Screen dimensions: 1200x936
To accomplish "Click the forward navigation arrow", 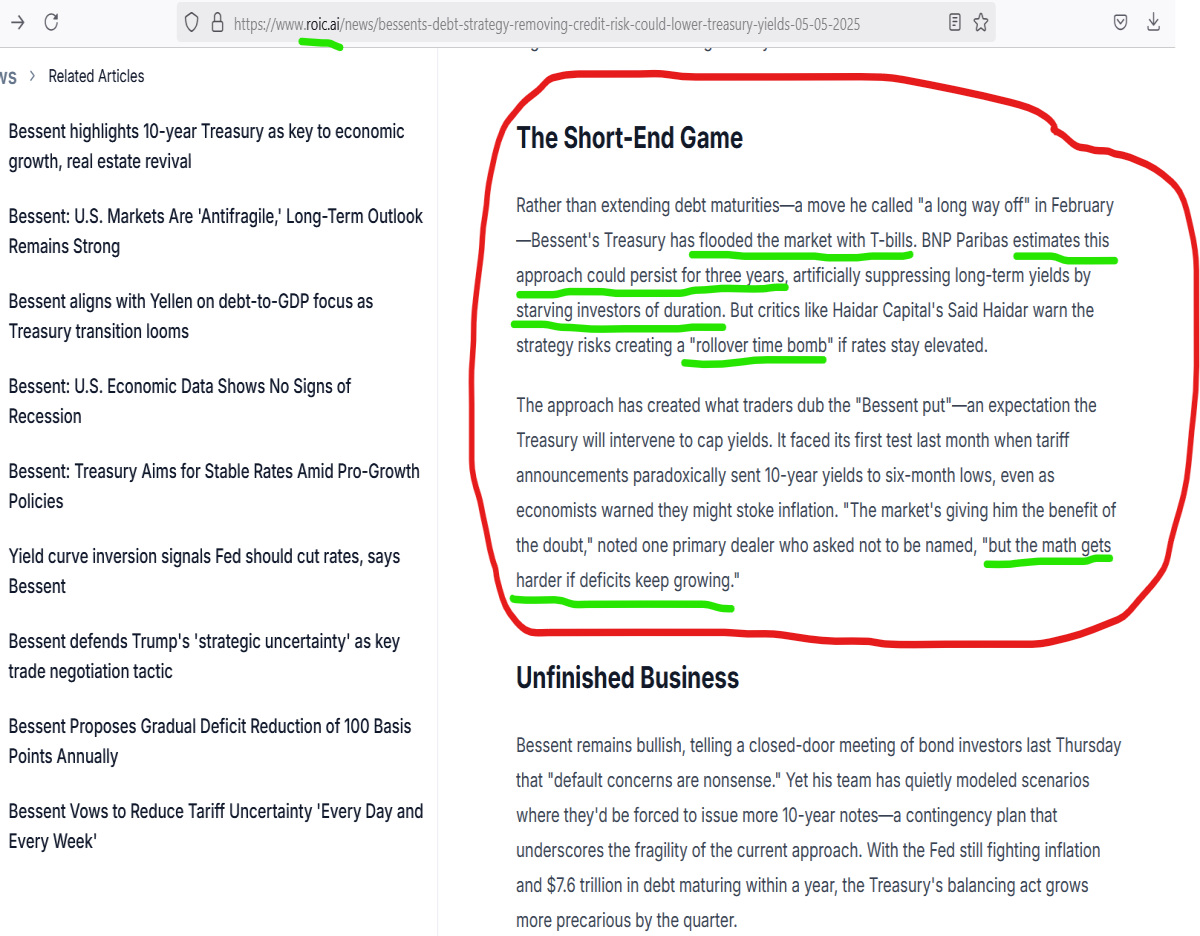I will click(17, 22).
